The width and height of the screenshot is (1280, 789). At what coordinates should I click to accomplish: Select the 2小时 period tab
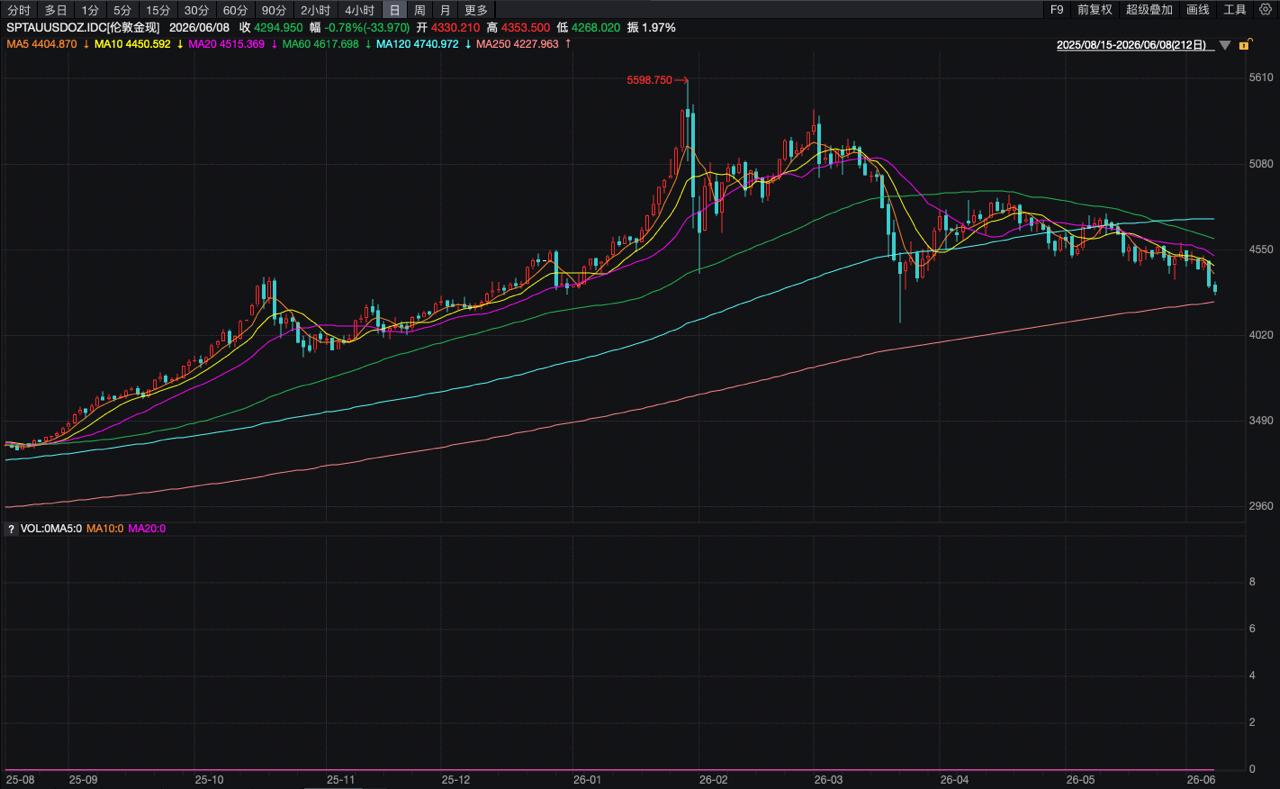[315, 10]
